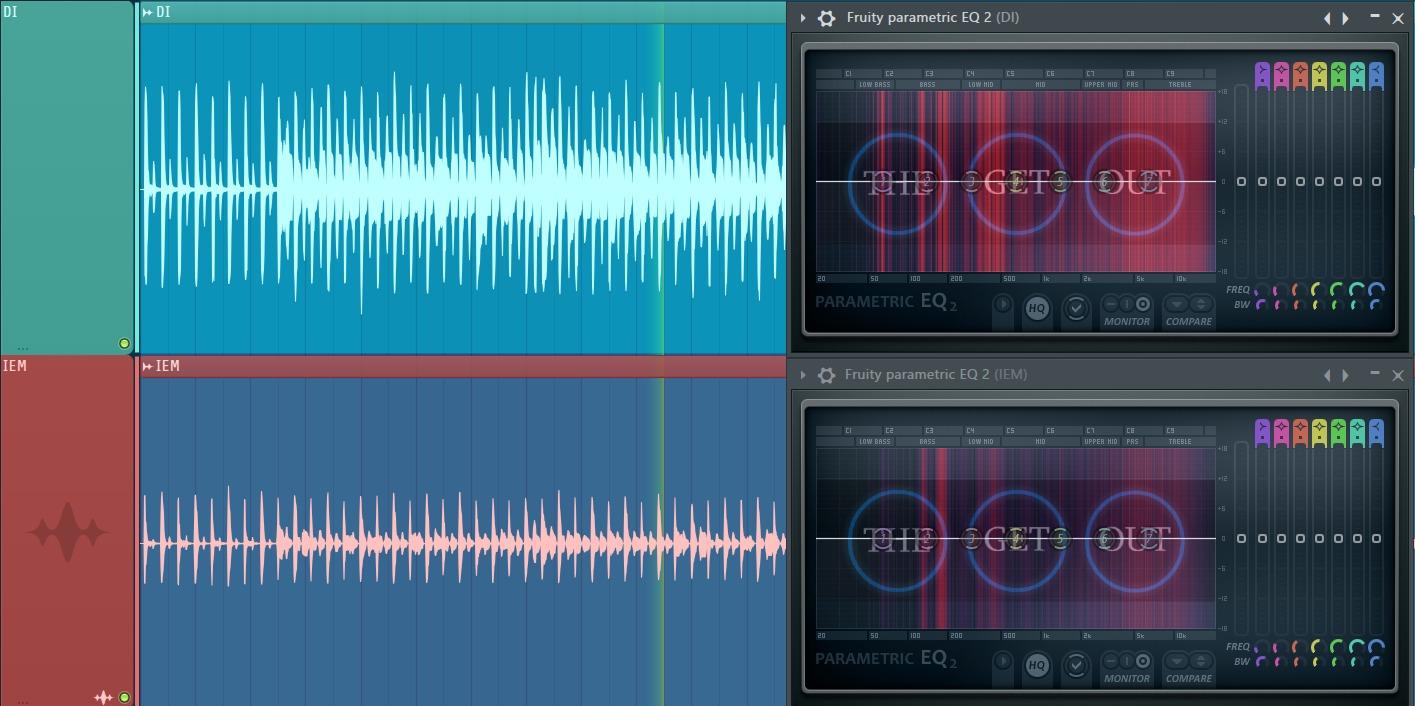Click IEM track audio waveform icon
This screenshot has width=1415, height=706.
[x=103, y=697]
